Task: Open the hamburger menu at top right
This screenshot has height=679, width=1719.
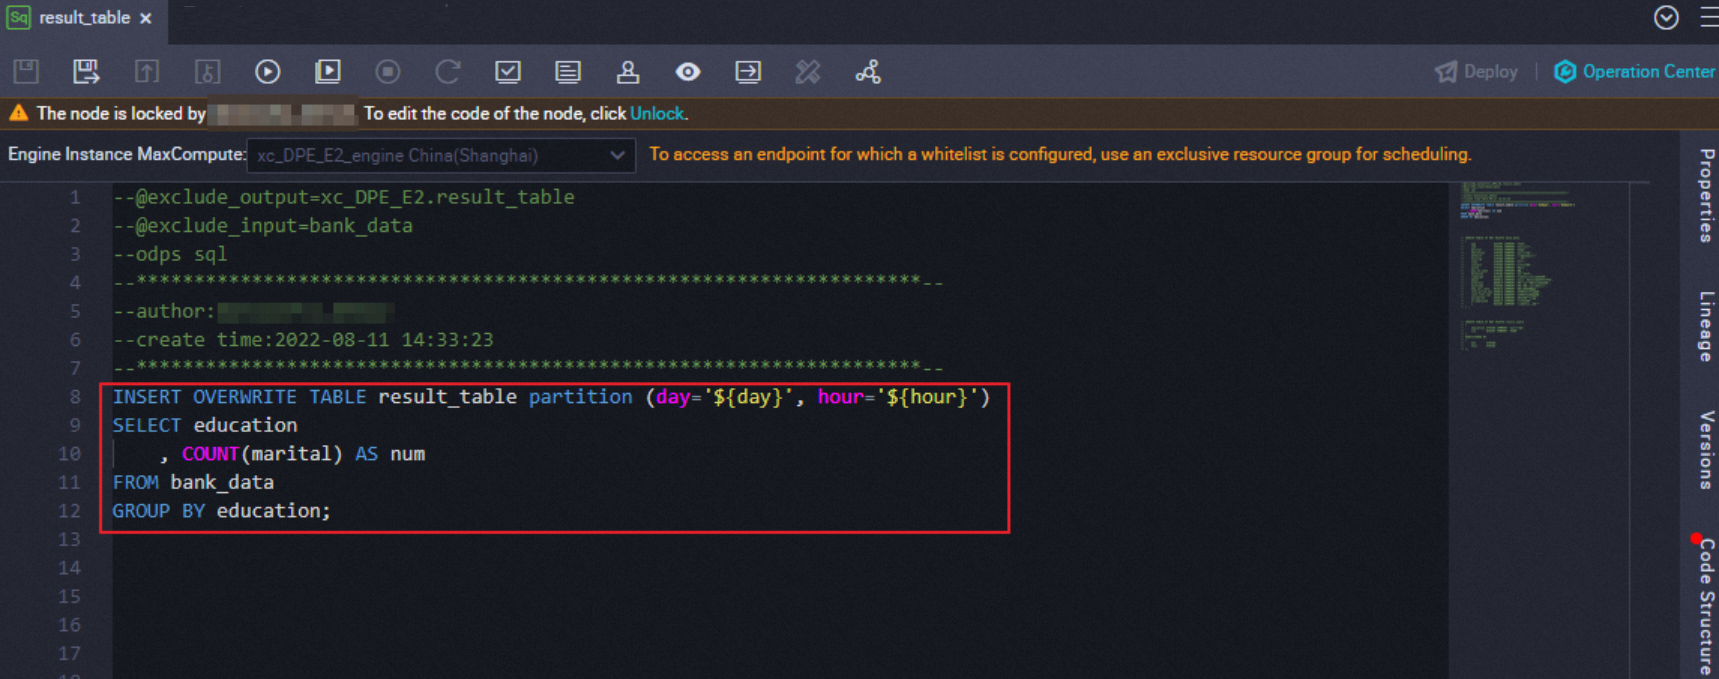Action: tap(1708, 17)
